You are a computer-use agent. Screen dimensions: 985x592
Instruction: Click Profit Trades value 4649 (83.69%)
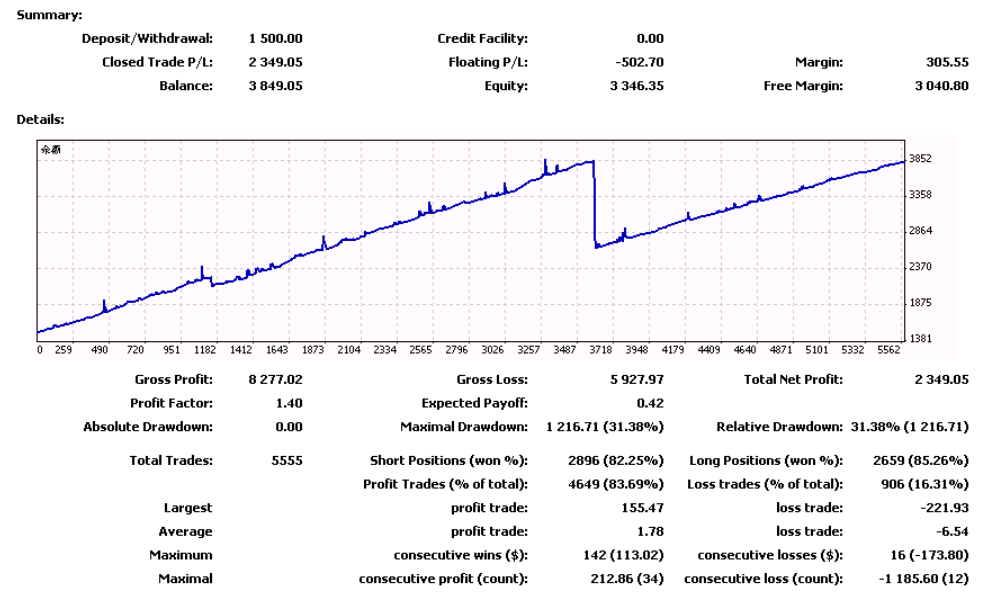pyautogui.click(x=616, y=485)
